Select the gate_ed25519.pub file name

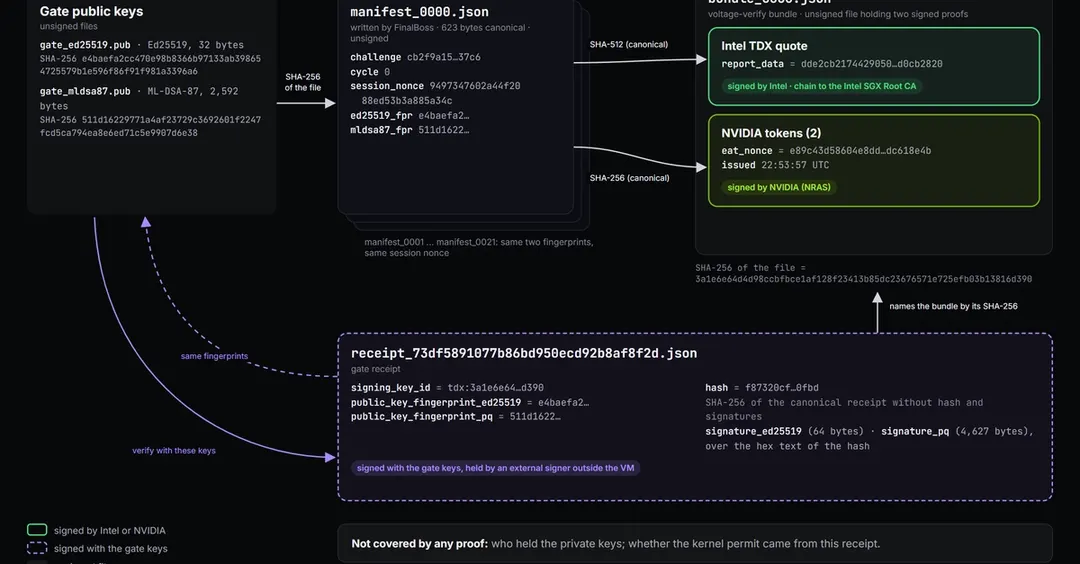pos(85,45)
